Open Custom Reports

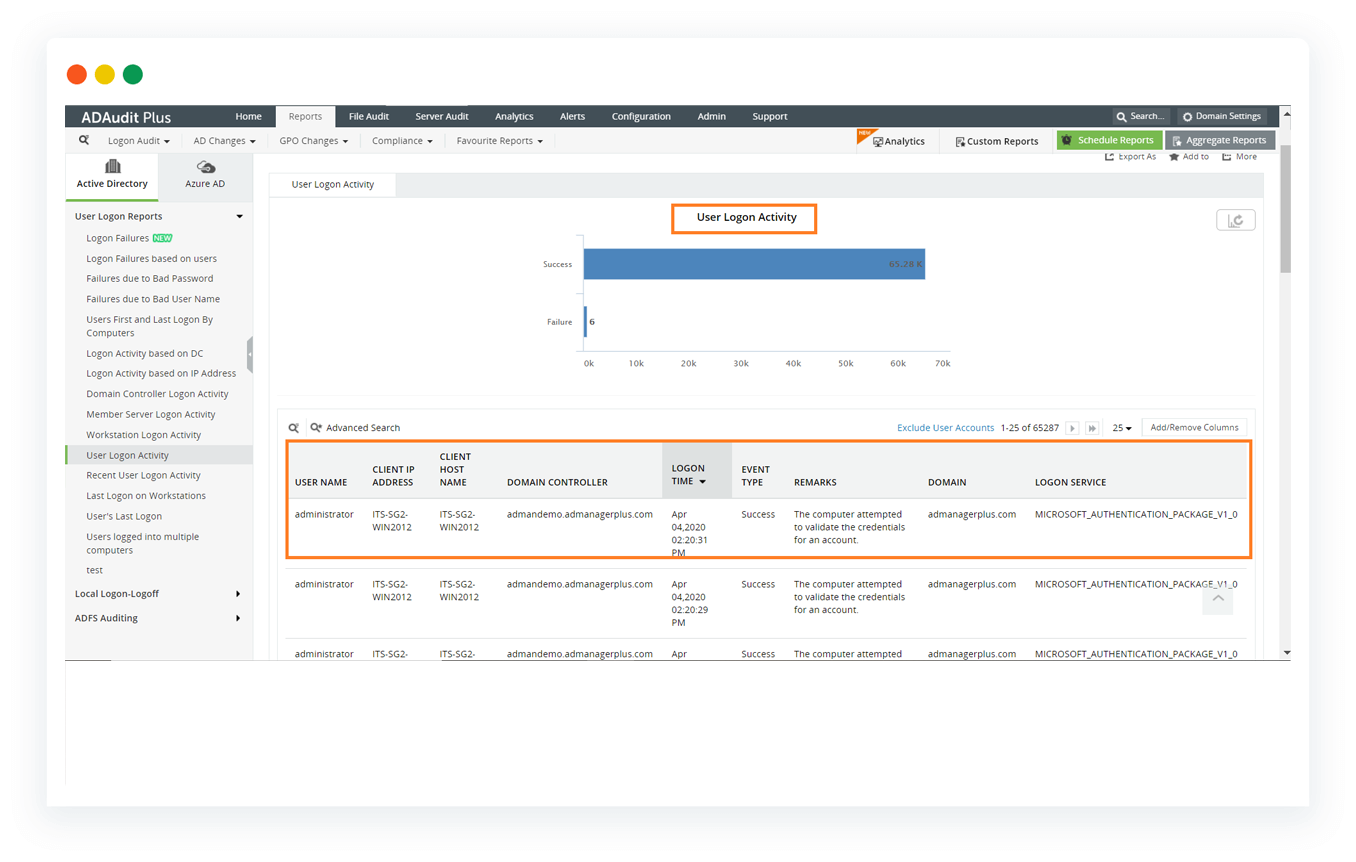pyautogui.click(x=996, y=141)
